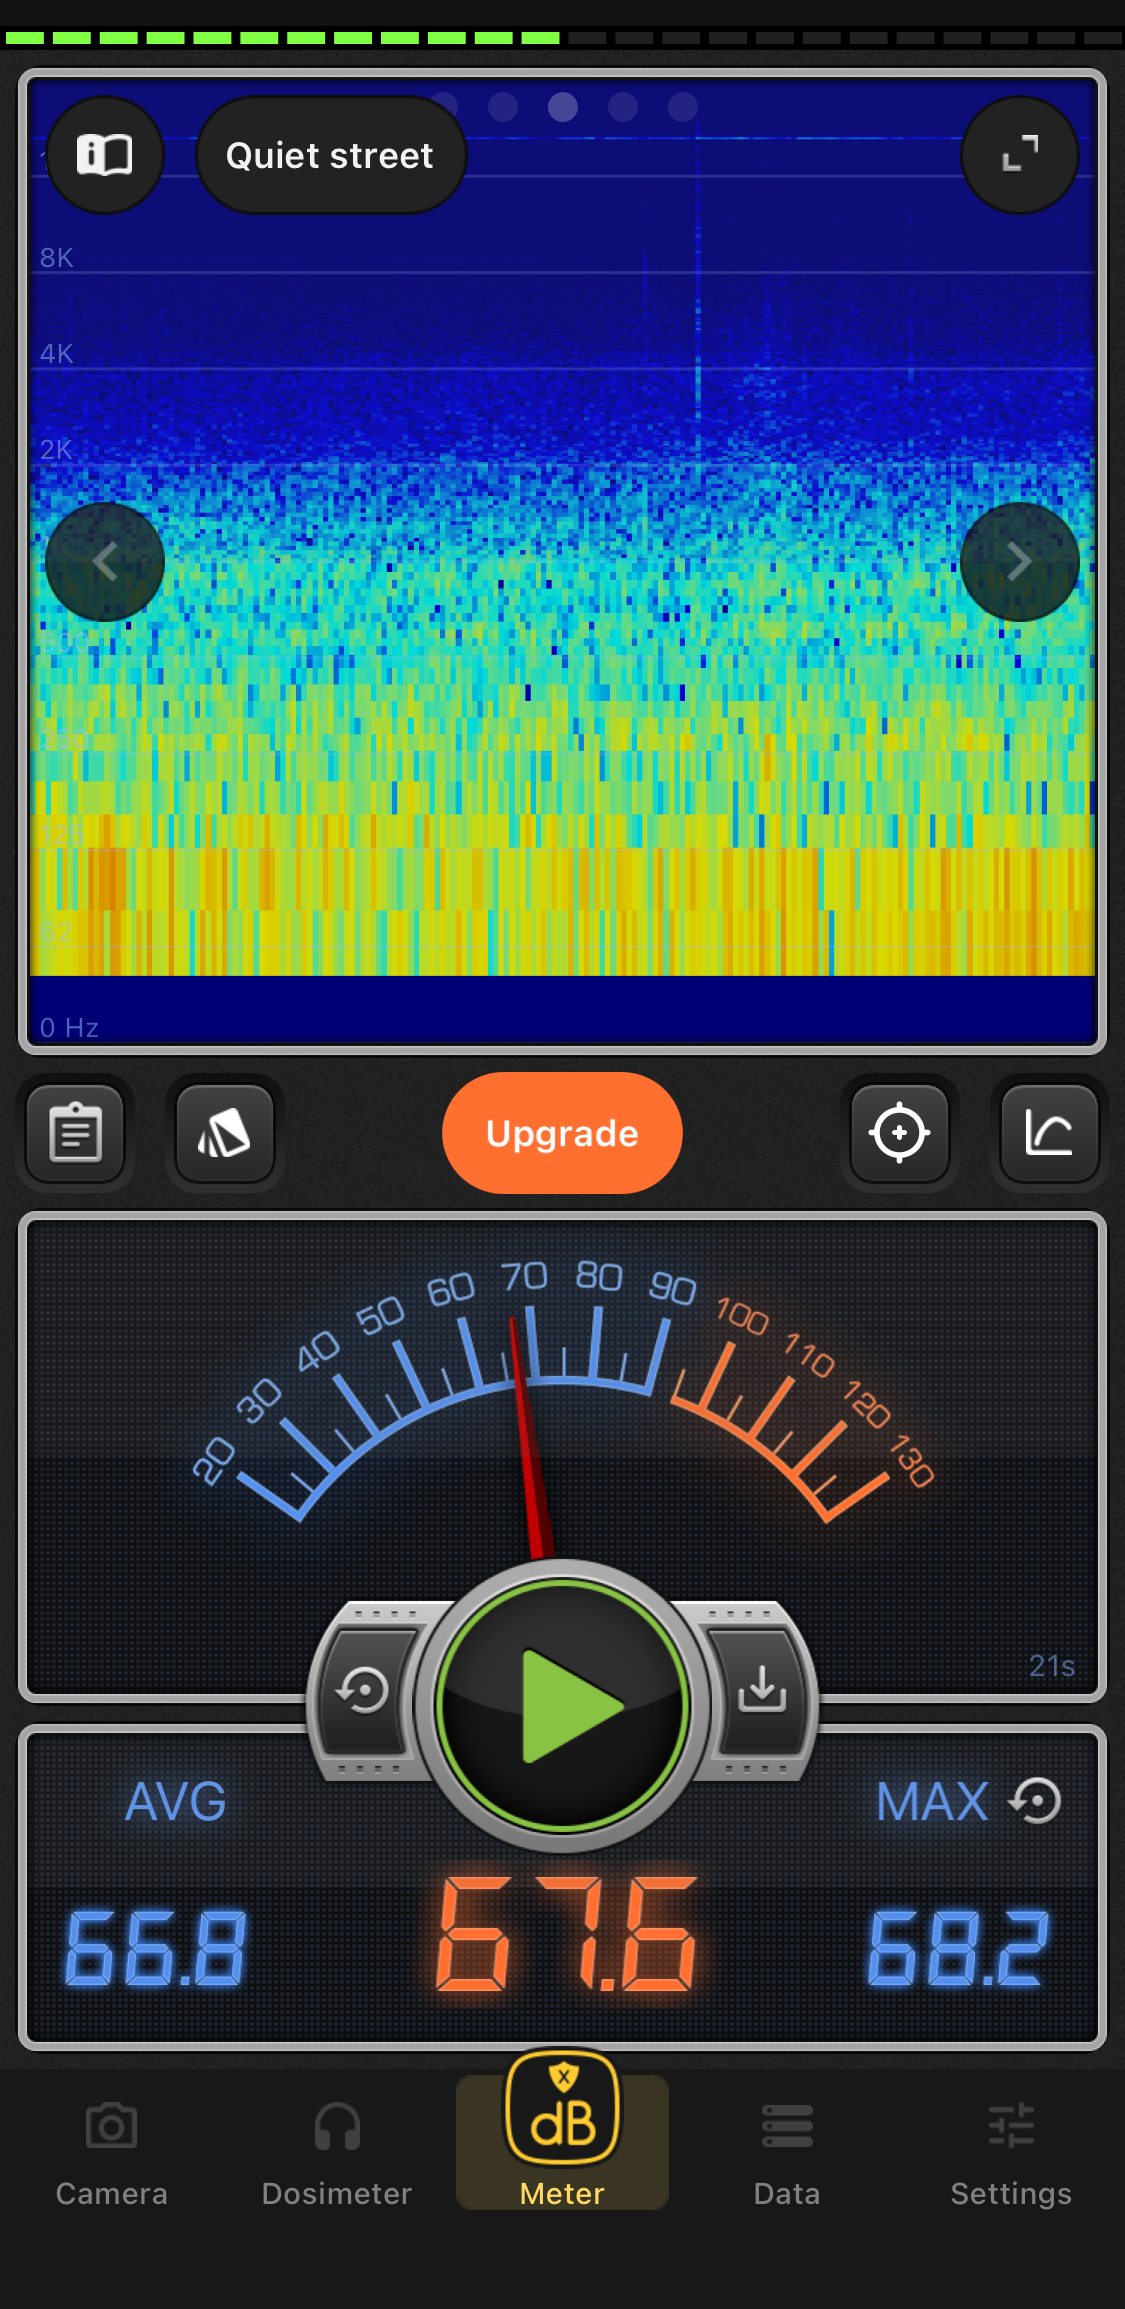Image resolution: width=1125 pixels, height=2309 pixels.
Task: Reset the measurement with left reset button
Action: [x=363, y=1691]
